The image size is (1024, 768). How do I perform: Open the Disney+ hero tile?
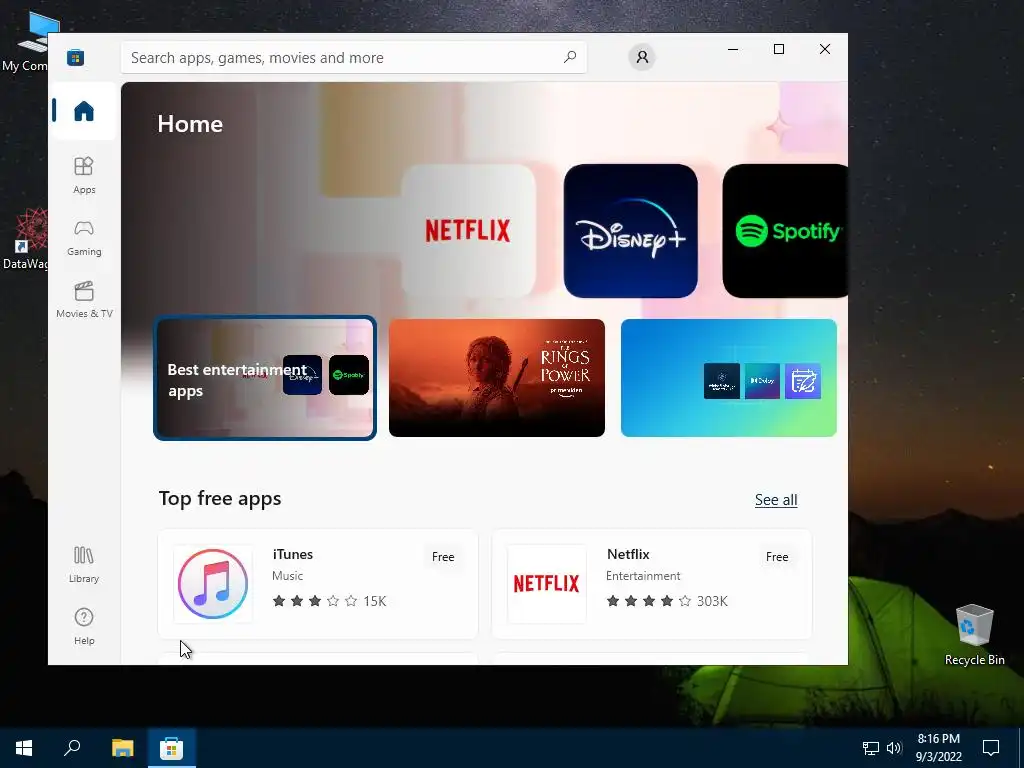click(x=630, y=231)
